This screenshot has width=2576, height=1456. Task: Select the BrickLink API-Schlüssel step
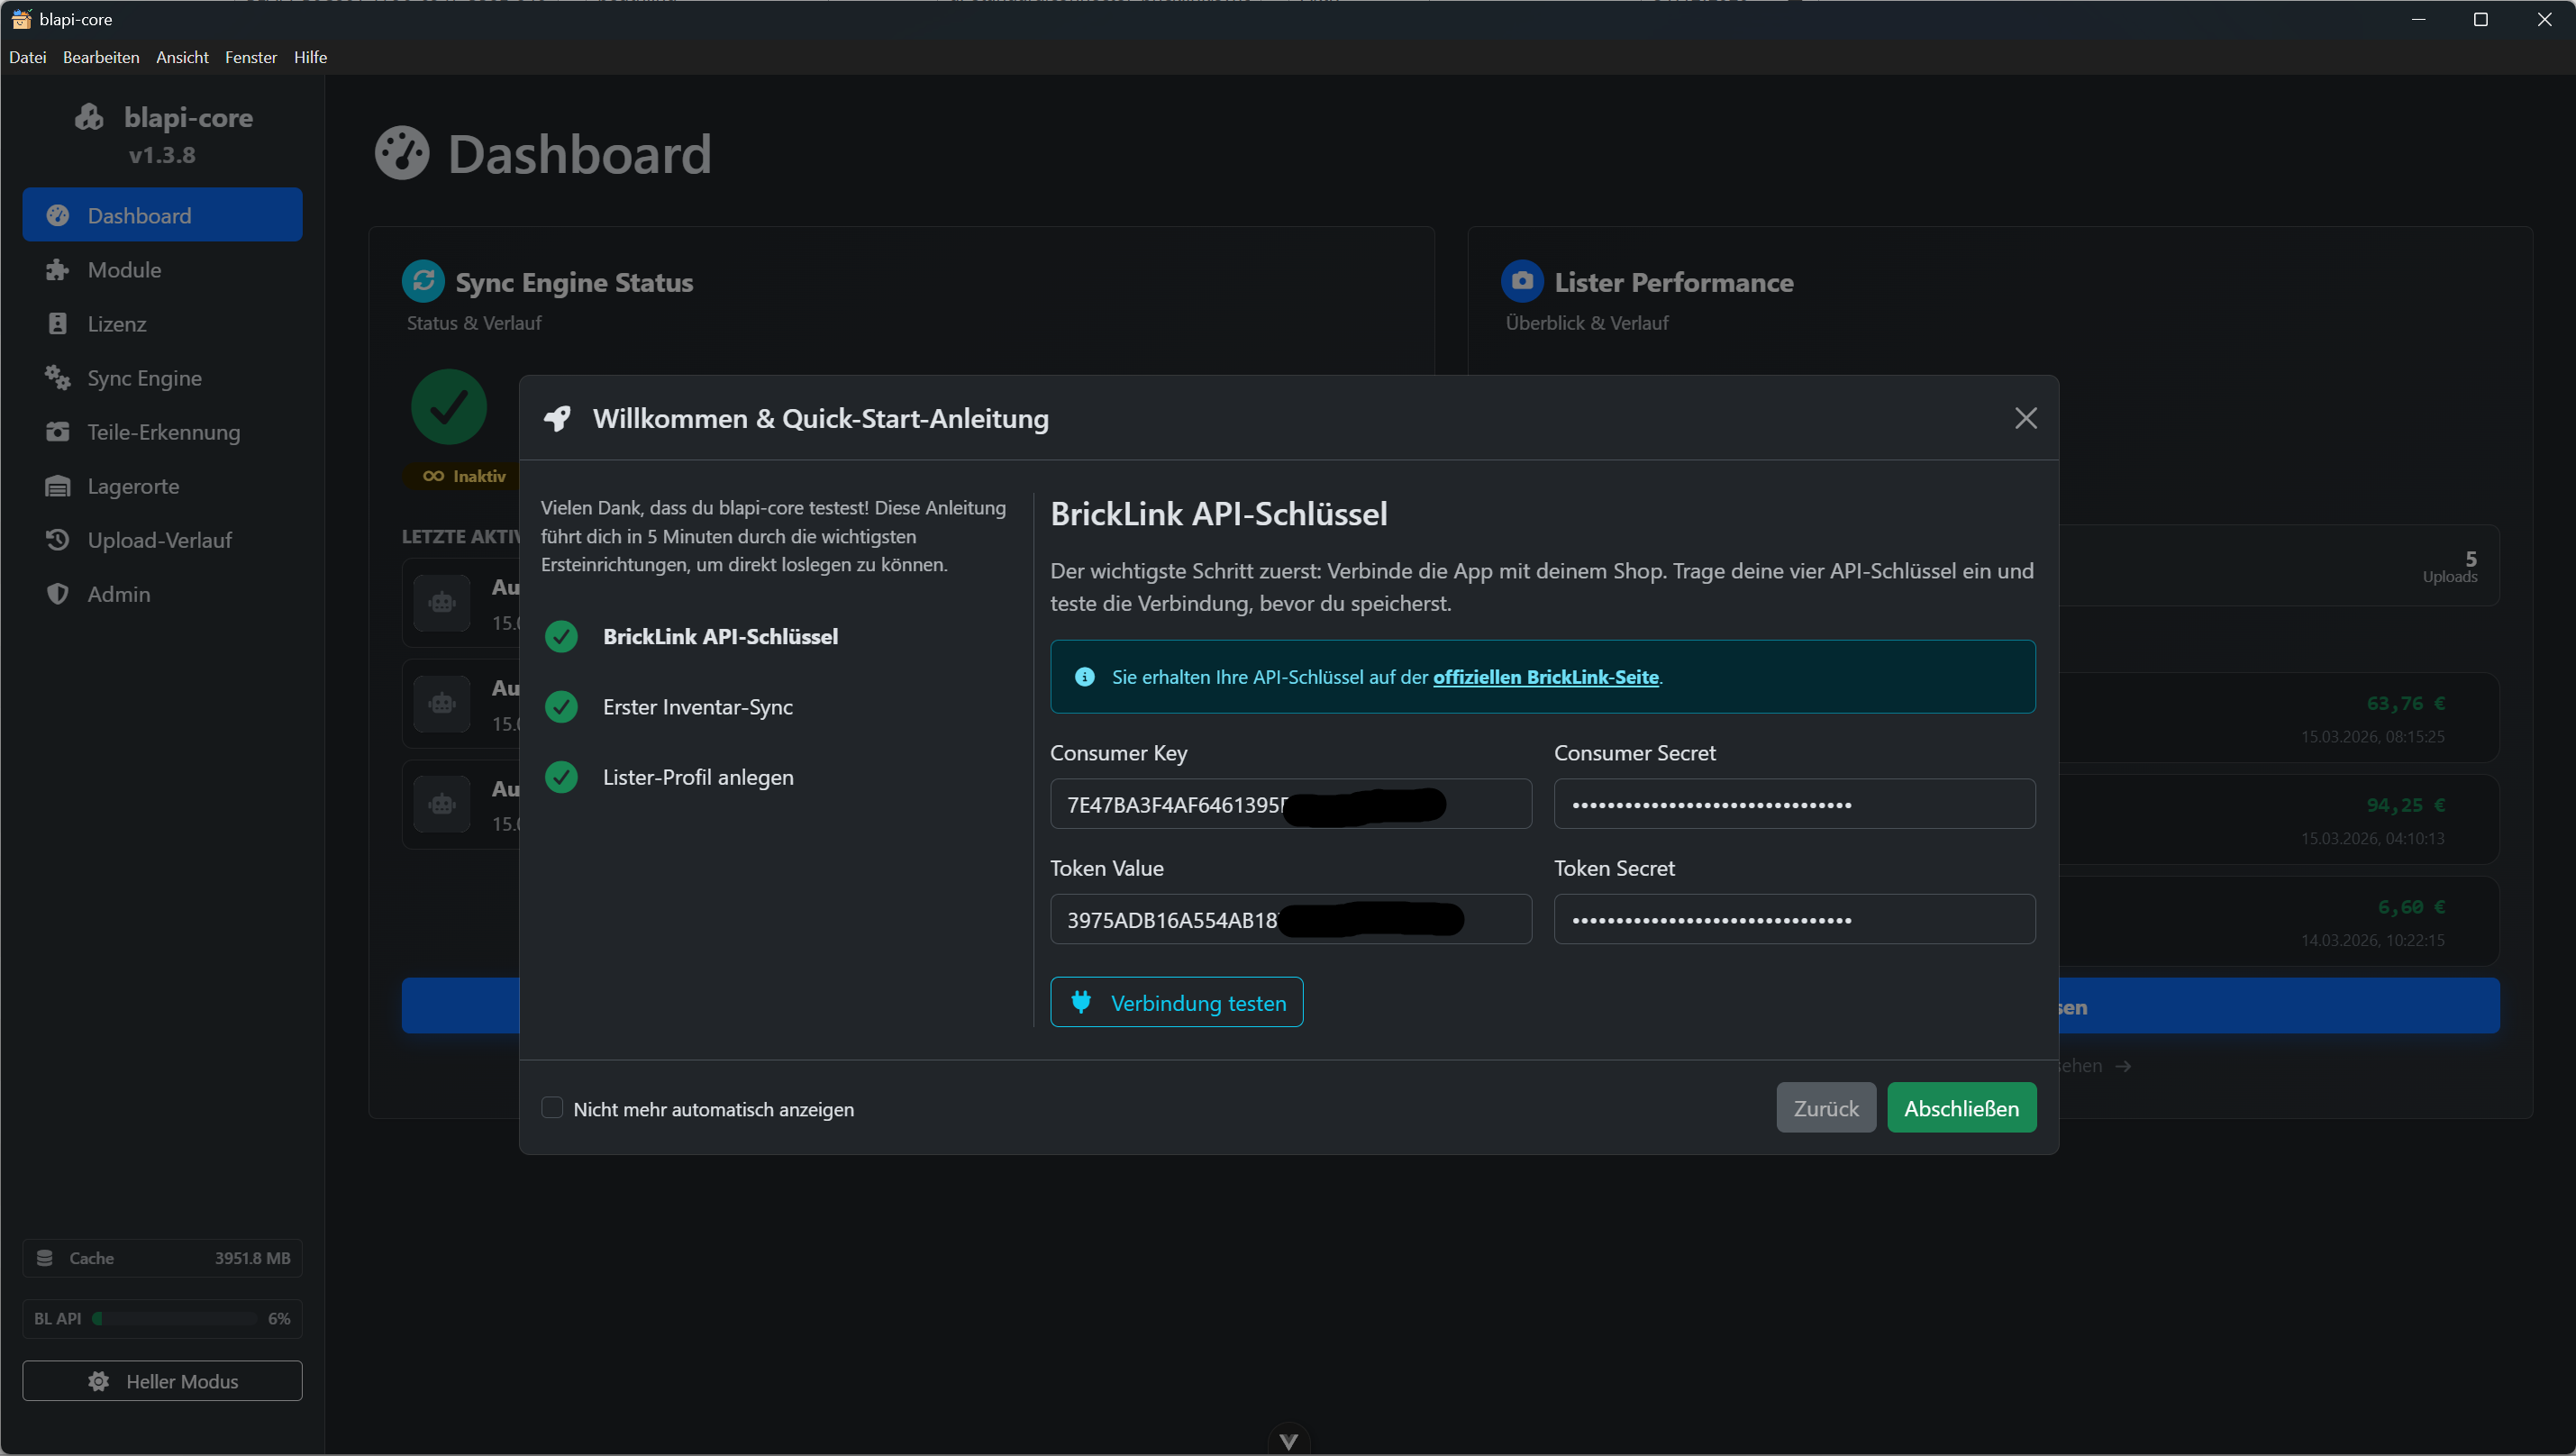(x=720, y=637)
